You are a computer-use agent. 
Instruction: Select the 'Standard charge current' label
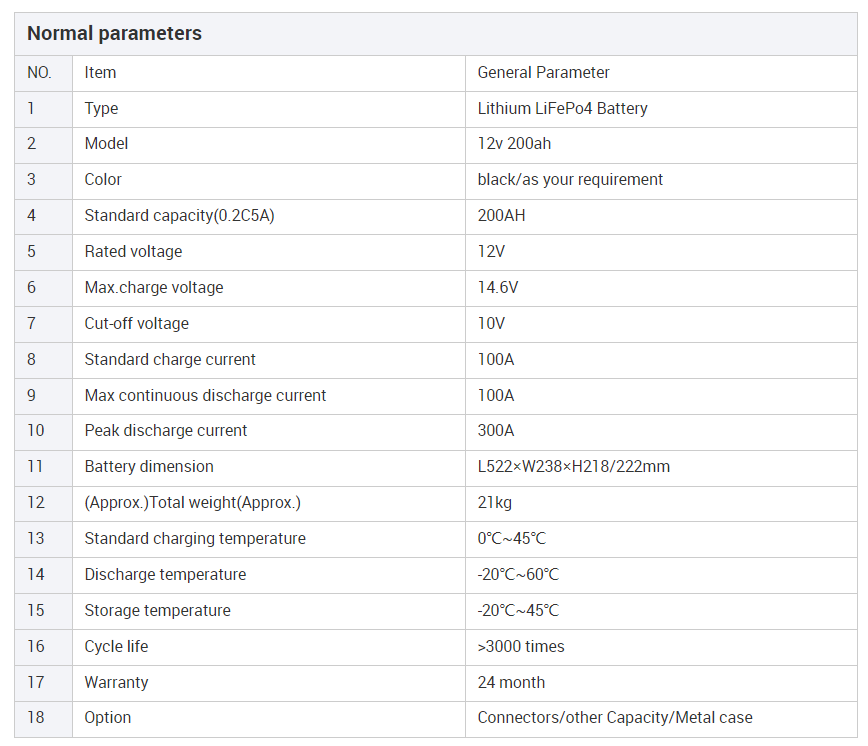170,360
